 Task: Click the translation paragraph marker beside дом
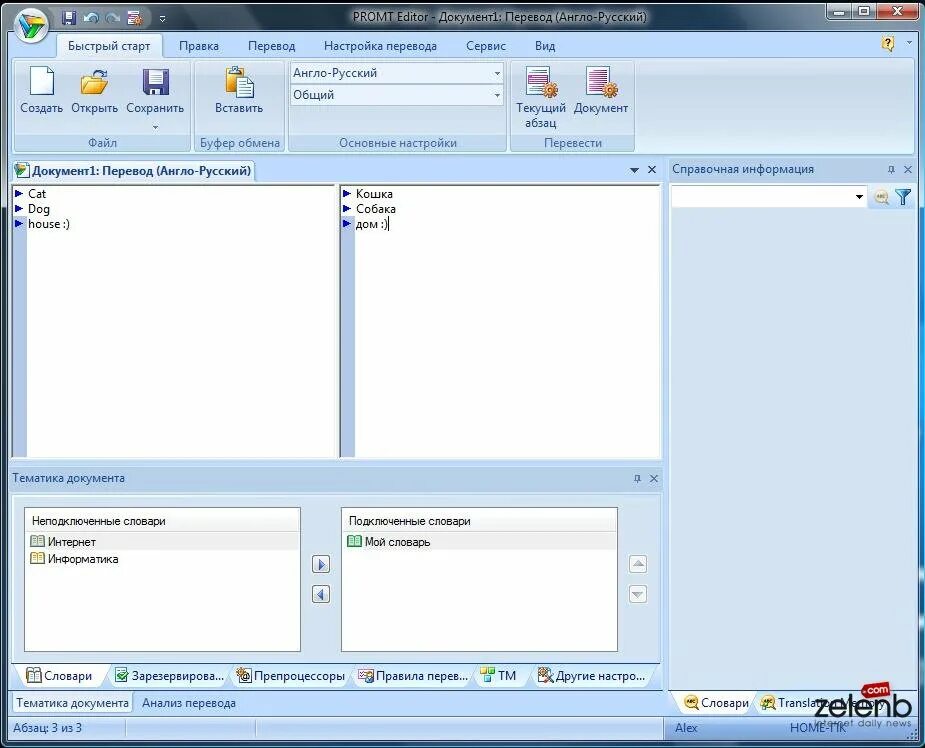point(347,224)
